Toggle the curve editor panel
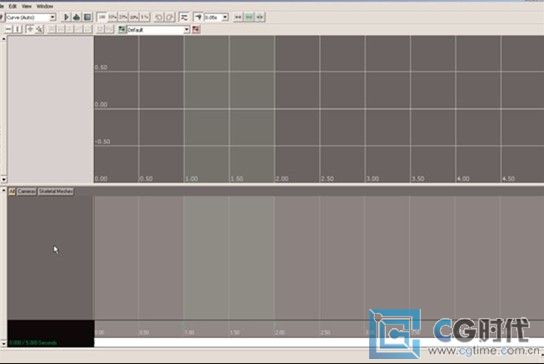This screenshot has height=364, width=544. tap(184, 17)
